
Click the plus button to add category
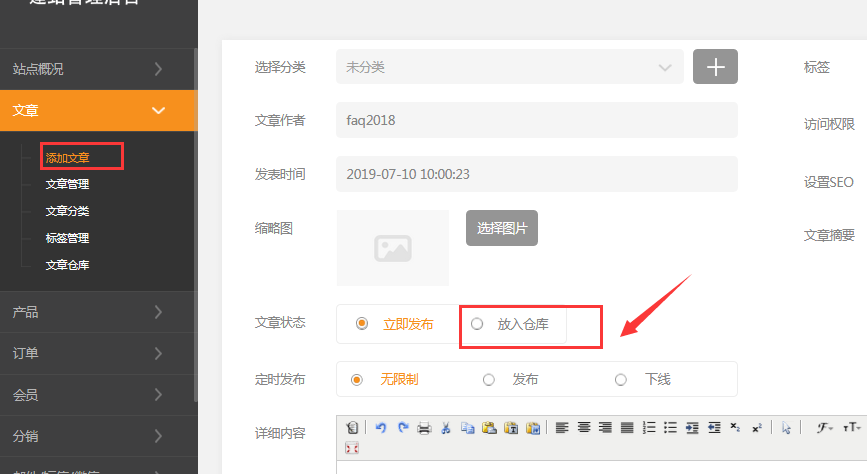tap(715, 67)
